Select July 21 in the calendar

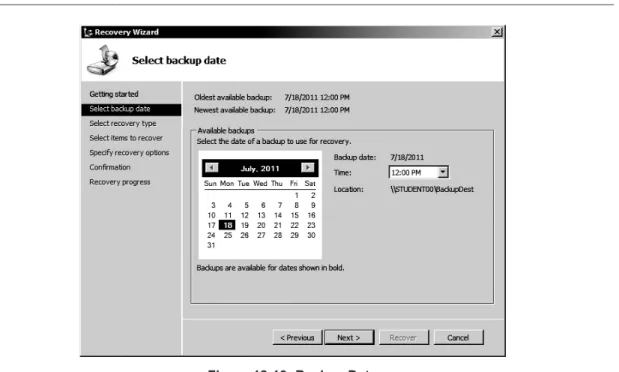[278, 225]
